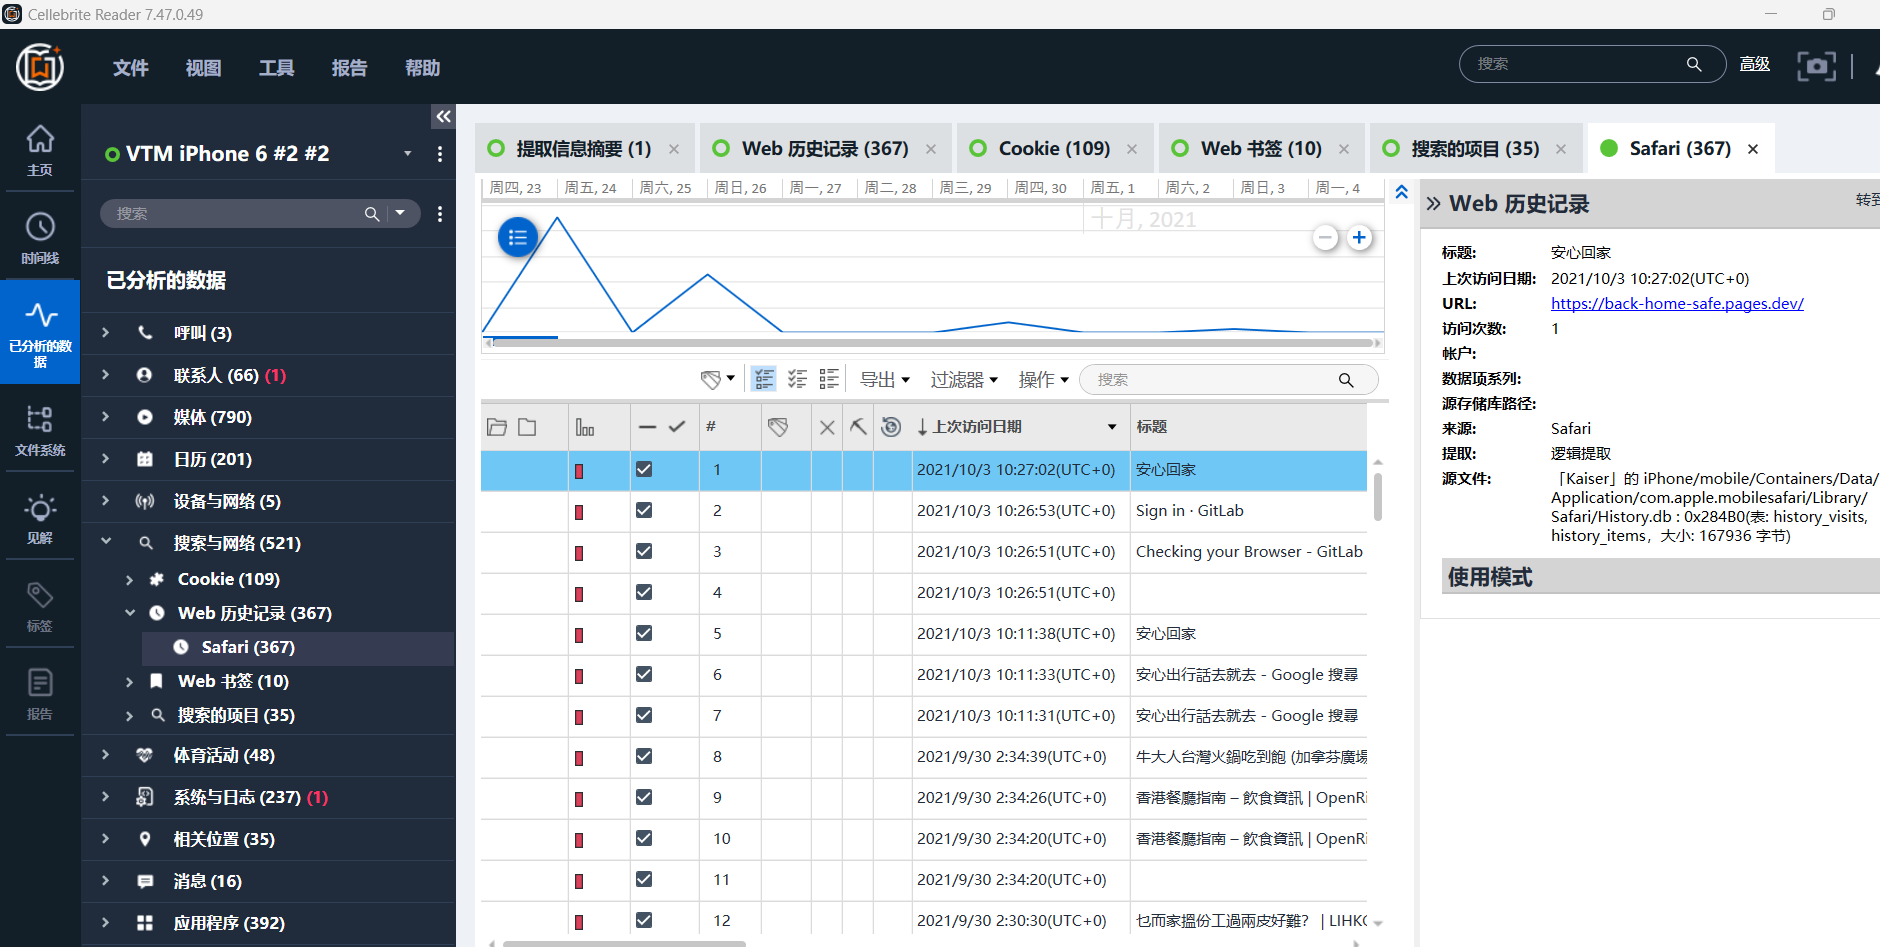Click the screenshot capture icon in header
The image size is (1880, 947).
pyautogui.click(x=1816, y=66)
